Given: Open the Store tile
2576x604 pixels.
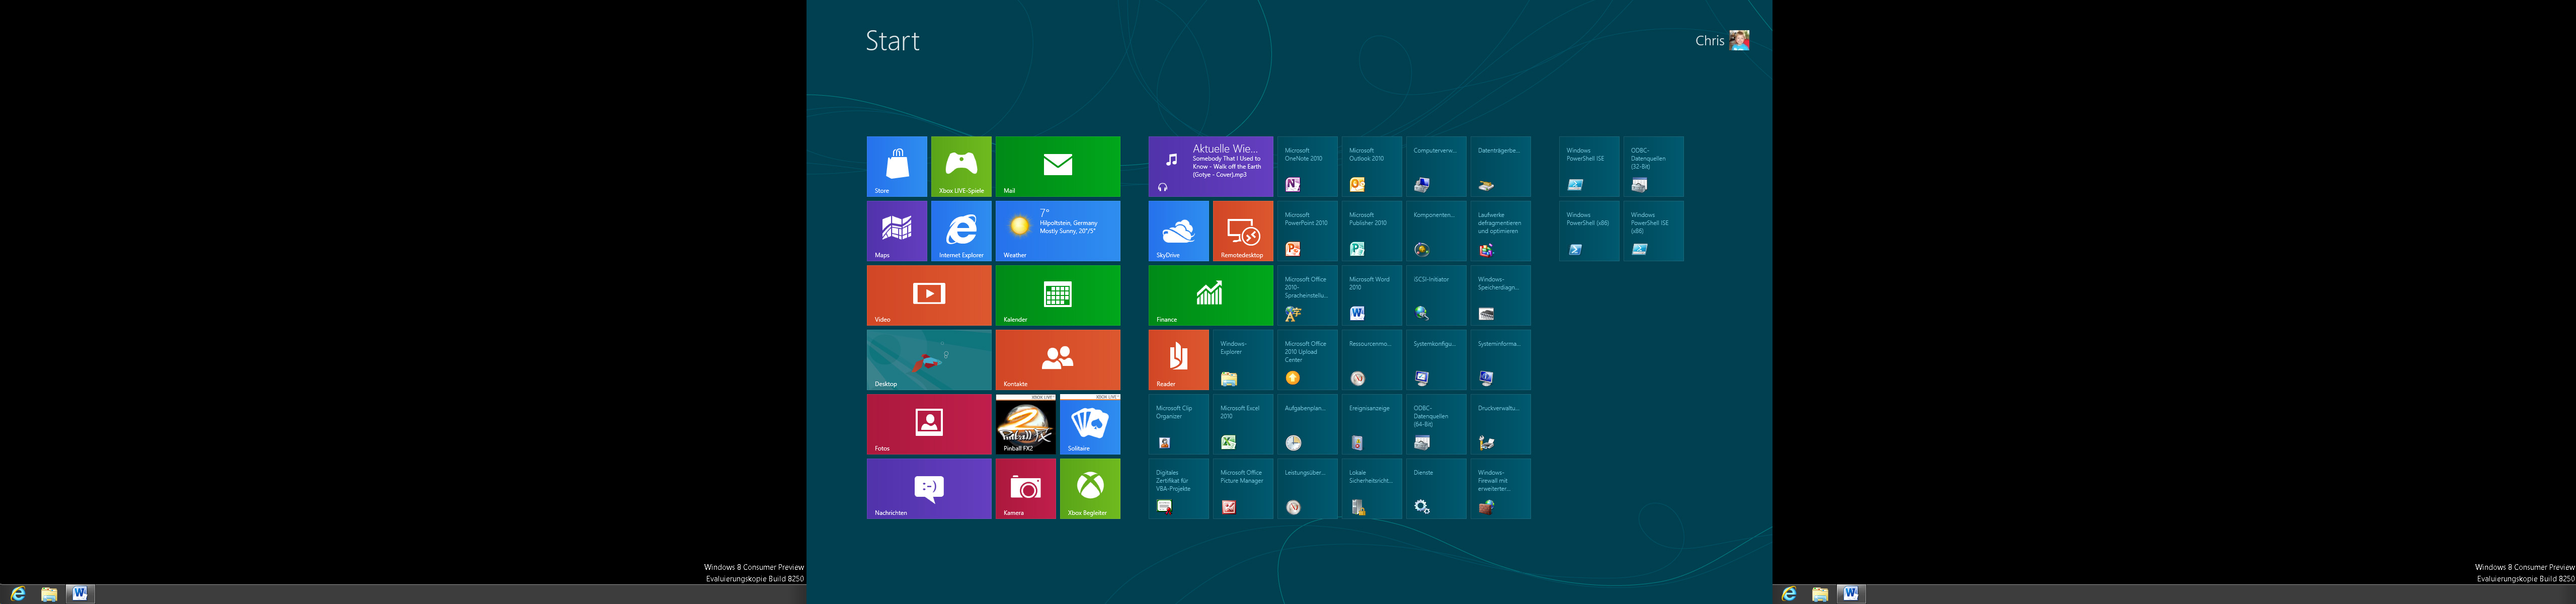Looking at the screenshot, I should tap(896, 166).
